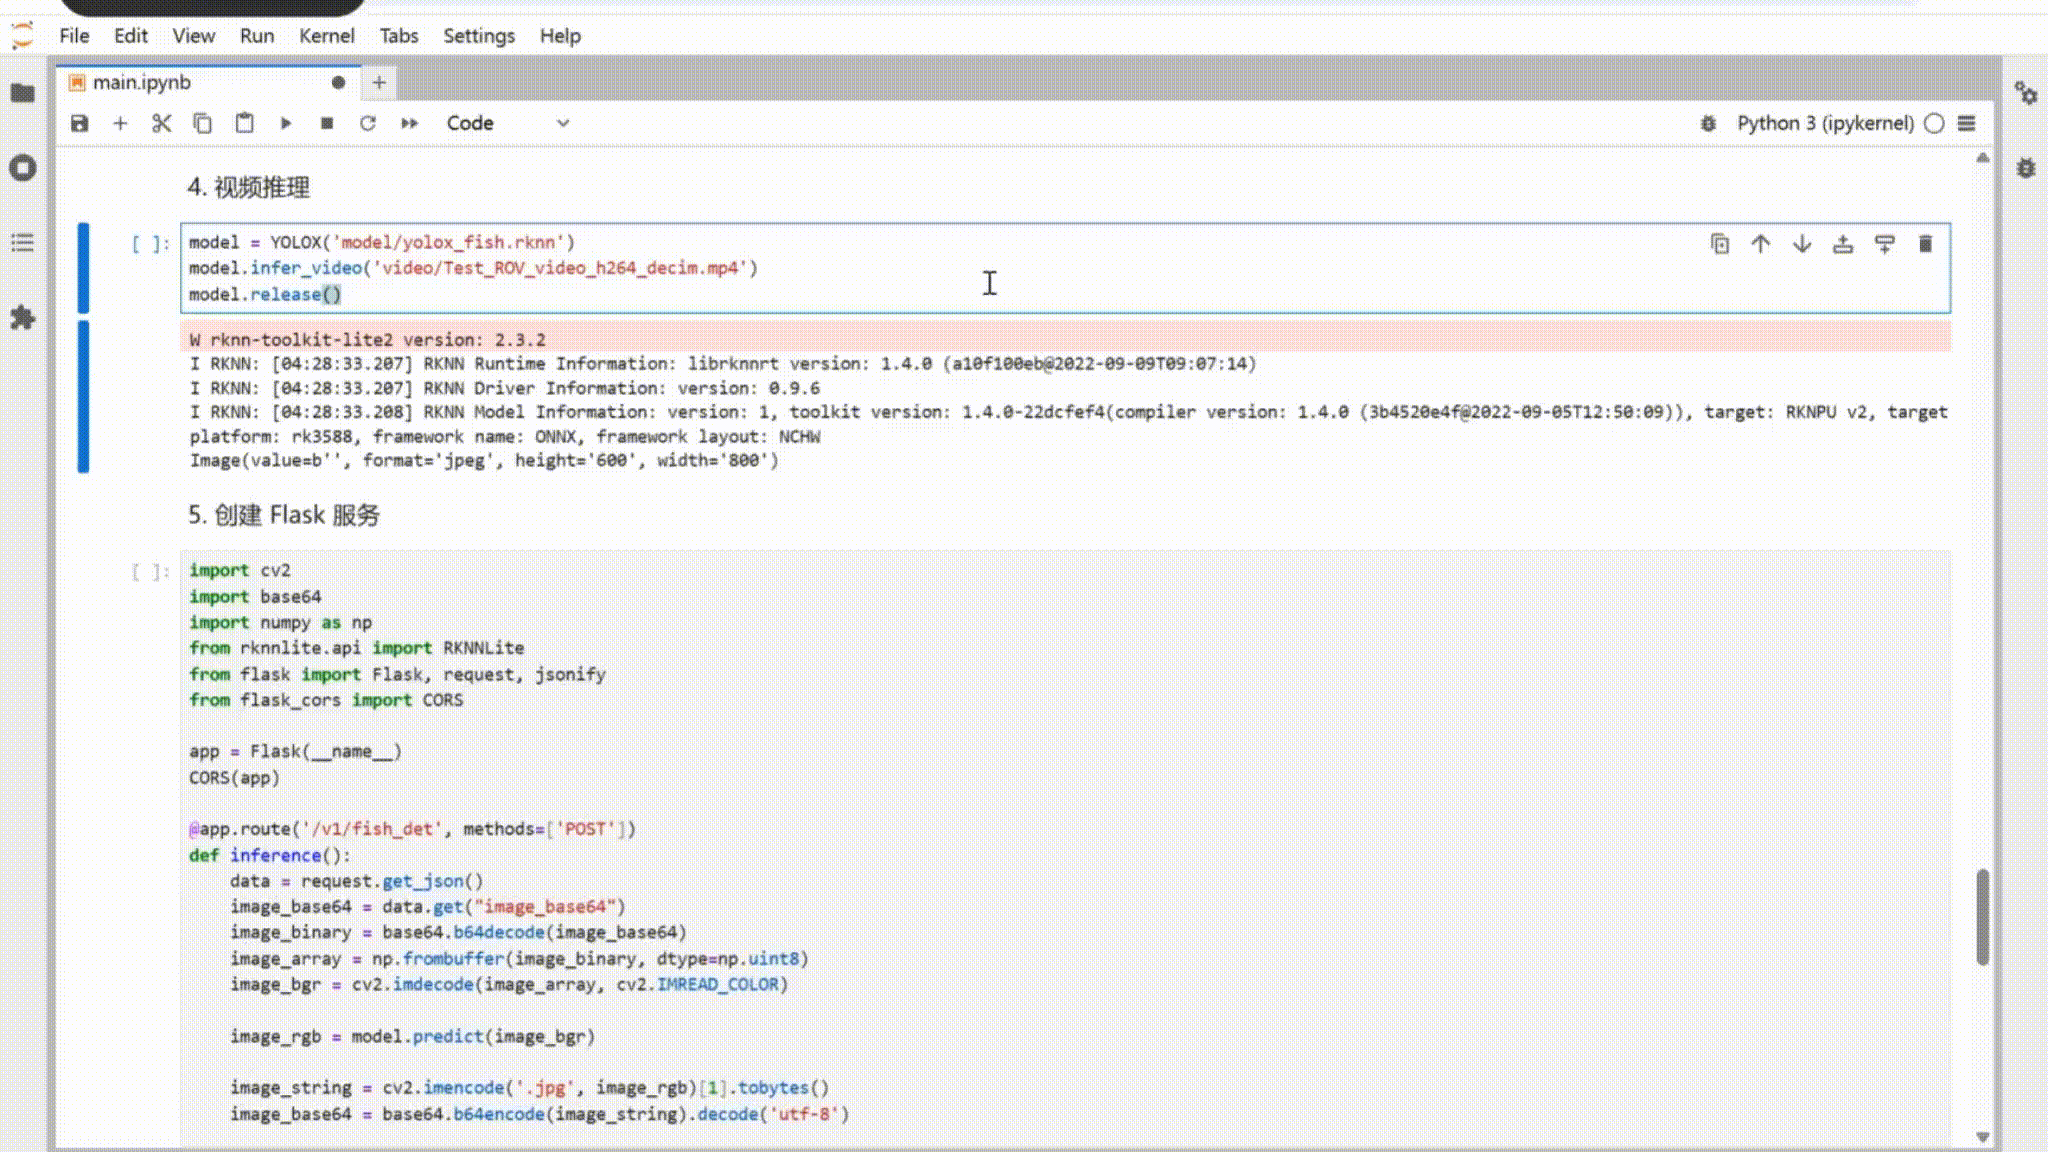
Task: Interrupt the kernel with stop icon
Action: pyautogui.click(x=327, y=123)
